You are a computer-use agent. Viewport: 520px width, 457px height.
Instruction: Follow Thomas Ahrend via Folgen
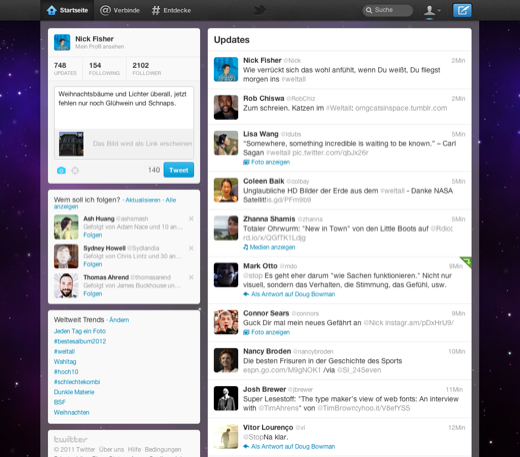(93, 294)
